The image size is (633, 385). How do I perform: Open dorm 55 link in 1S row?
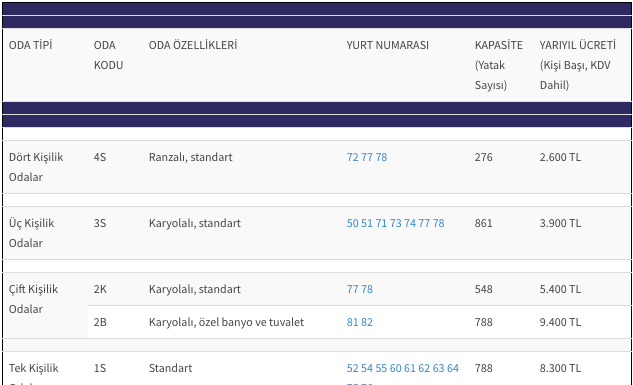381,368
